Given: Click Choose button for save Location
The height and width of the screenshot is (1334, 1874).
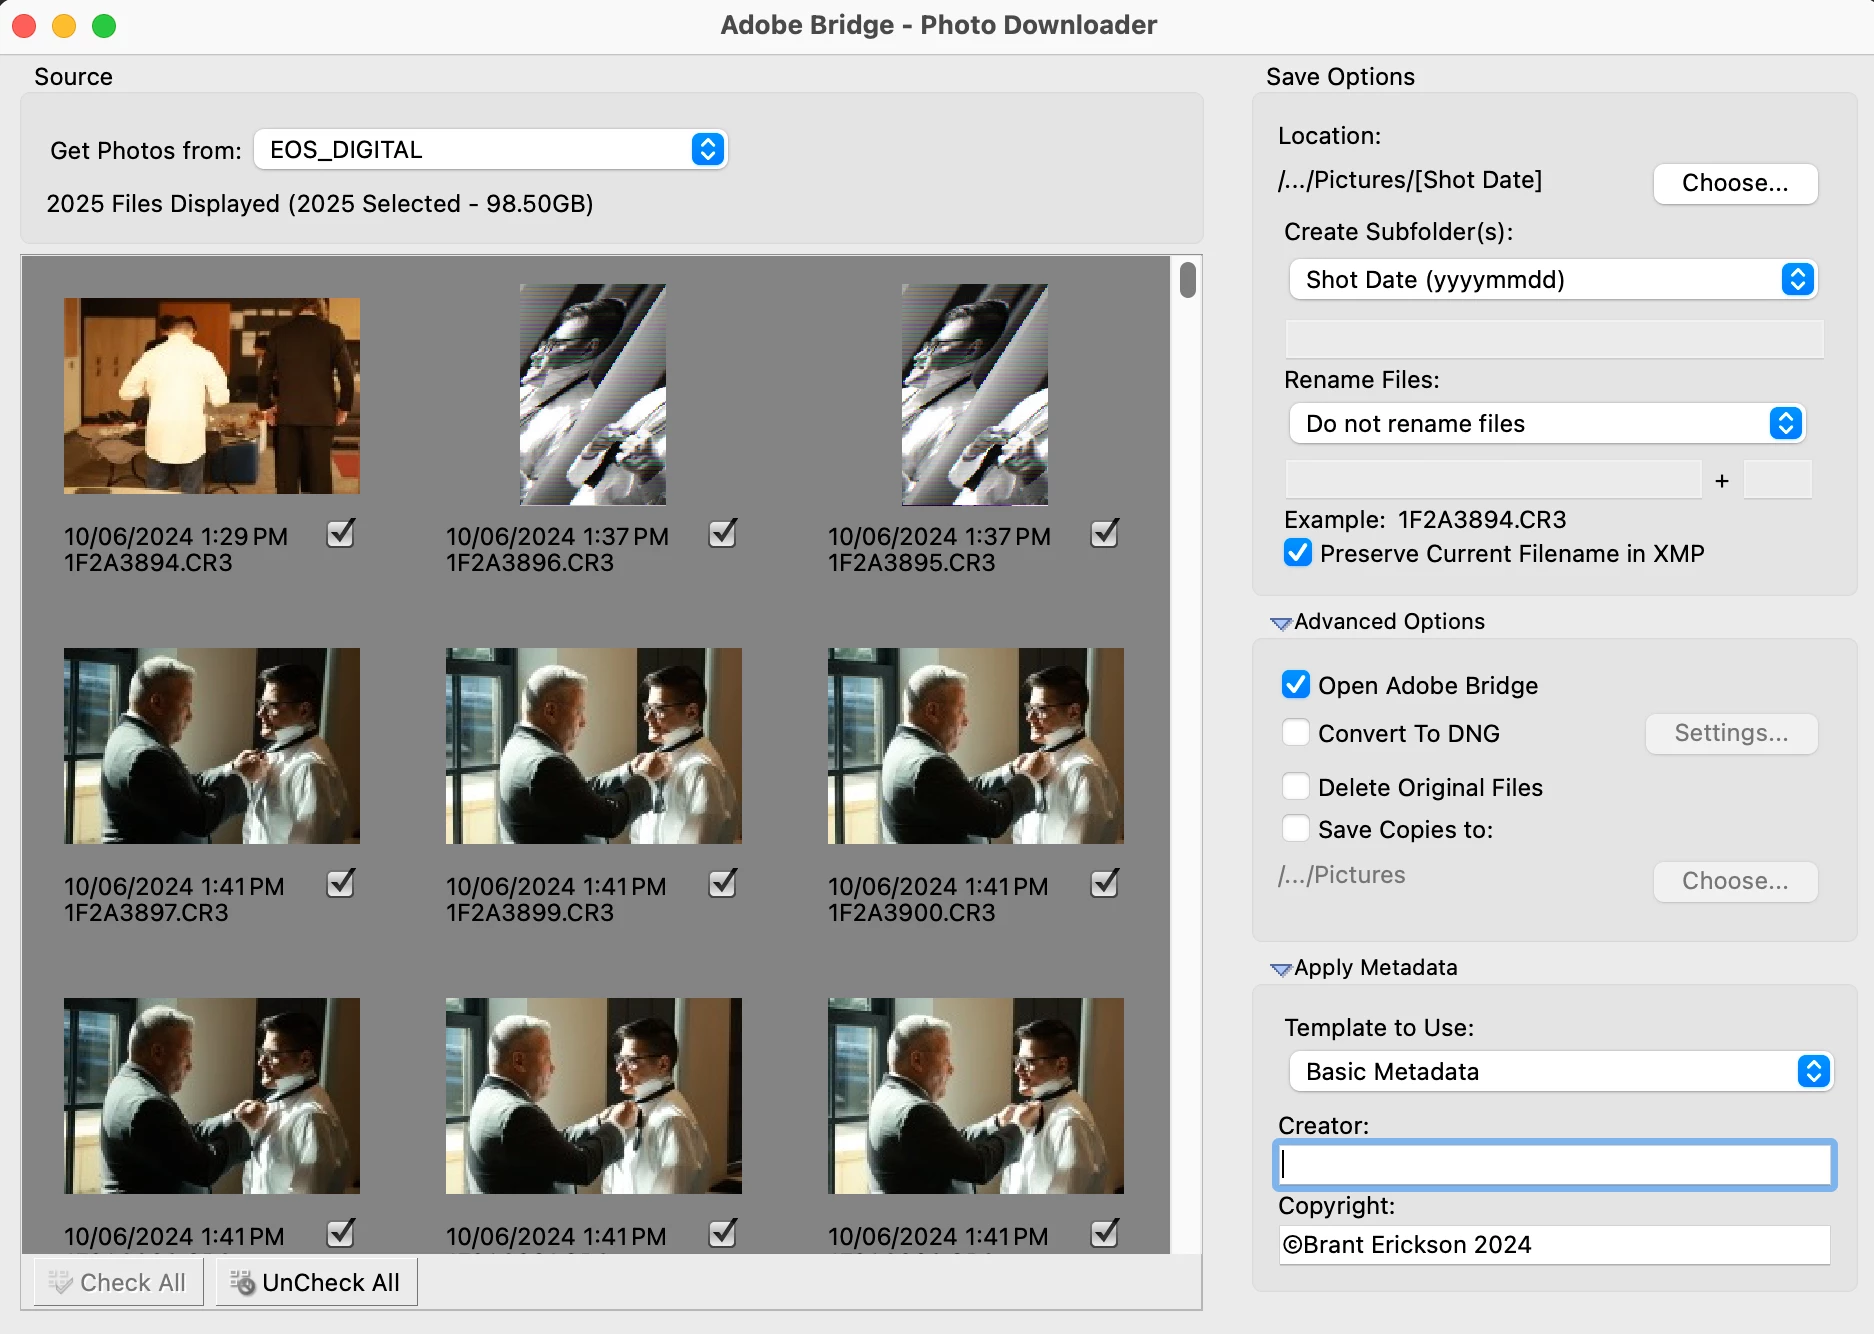Looking at the screenshot, I should [x=1735, y=183].
